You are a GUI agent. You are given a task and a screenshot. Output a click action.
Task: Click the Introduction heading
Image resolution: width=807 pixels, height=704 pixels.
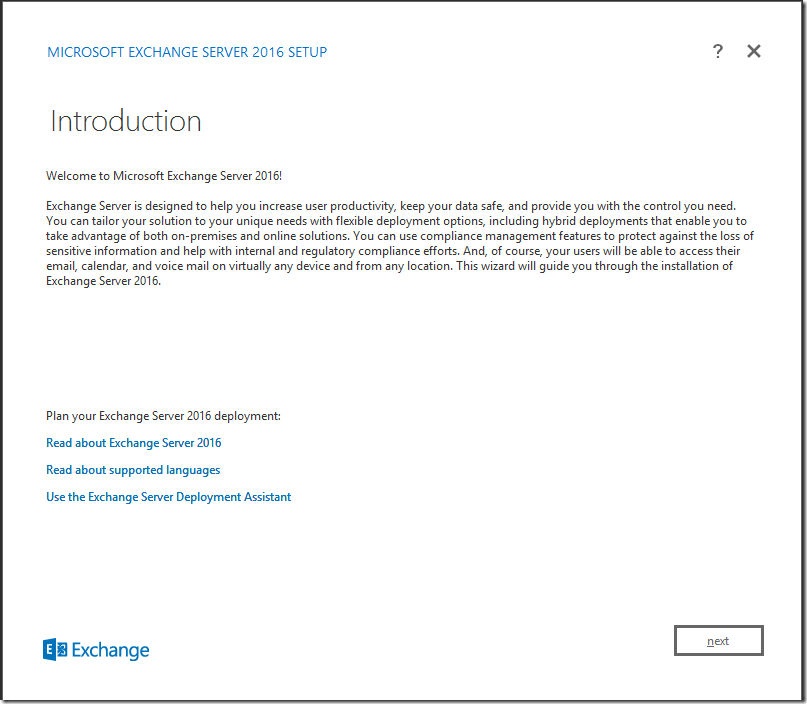[126, 121]
